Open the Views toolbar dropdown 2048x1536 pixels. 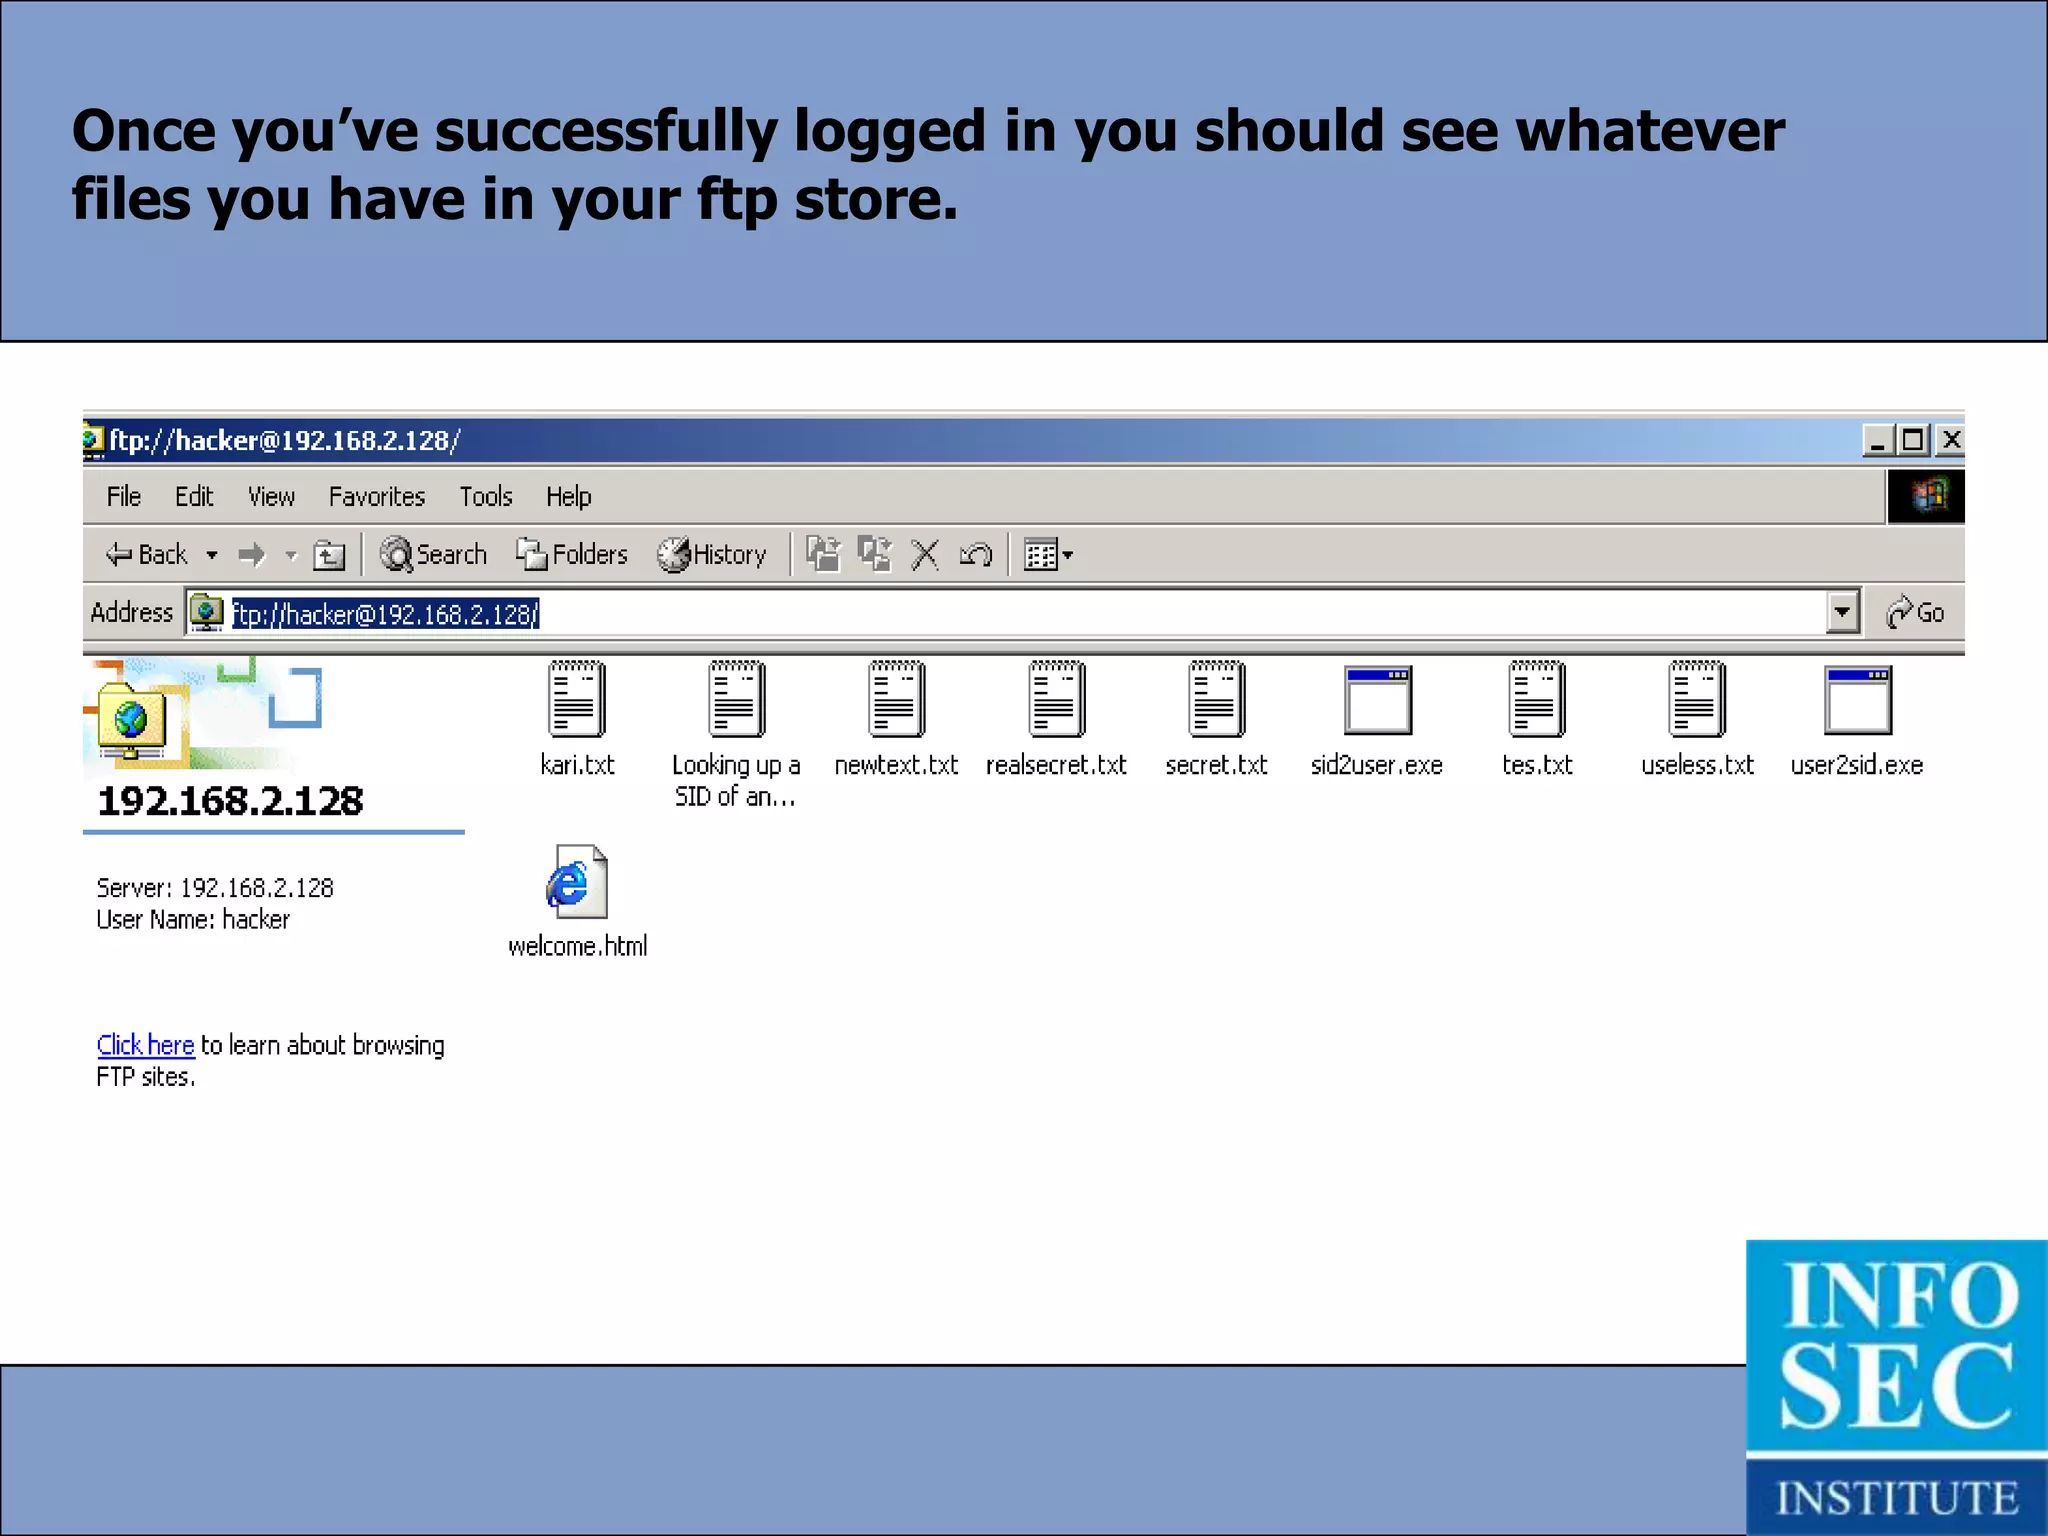point(1048,555)
